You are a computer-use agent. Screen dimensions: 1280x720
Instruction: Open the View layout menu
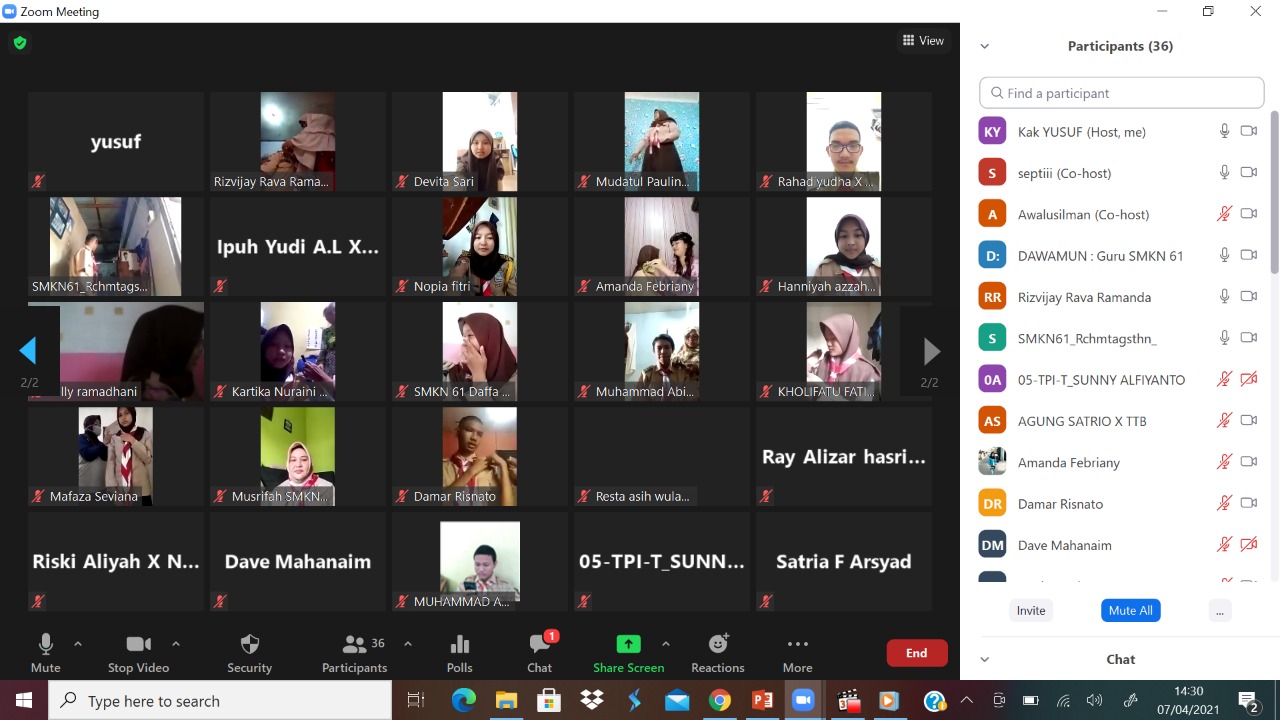click(923, 41)
